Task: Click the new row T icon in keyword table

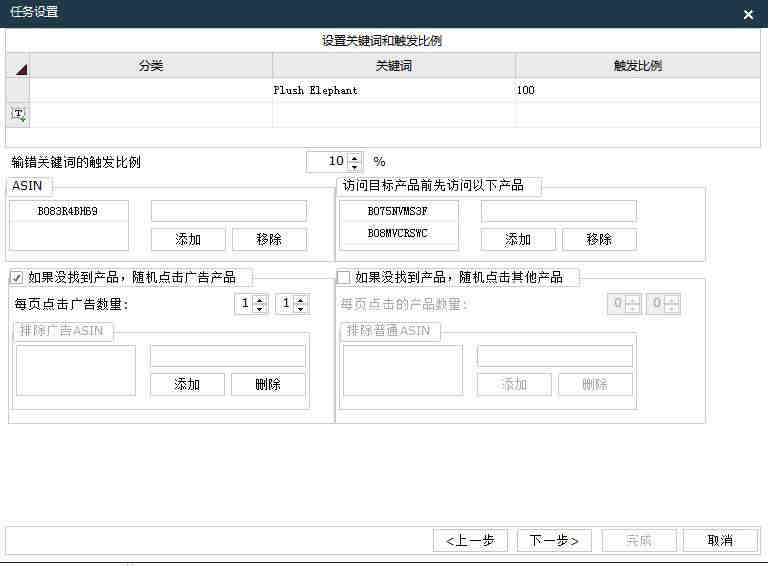Action: pyautogui.click(x=18, y=115)
